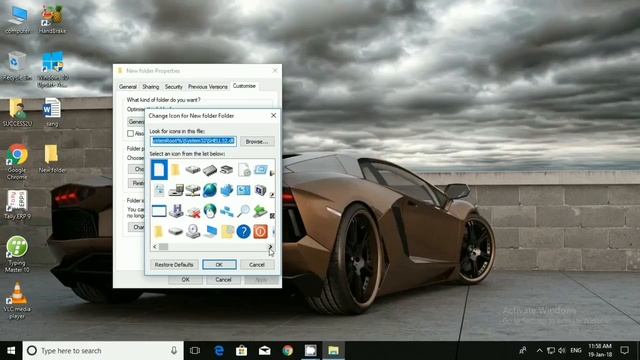Choose the green arrow drive icon
The width and height of the screenshot is (640, 360).
tap(260, 211)
